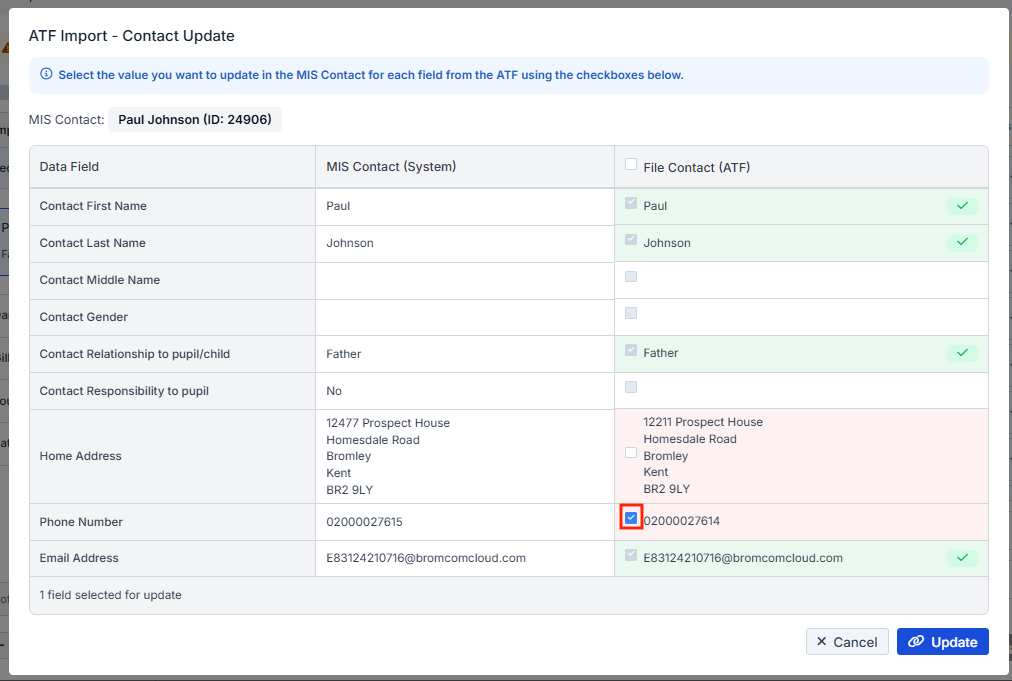Click the "MIS Contact (System)" column header
The image size is (1012, 681).
click(x=391, y=167)
